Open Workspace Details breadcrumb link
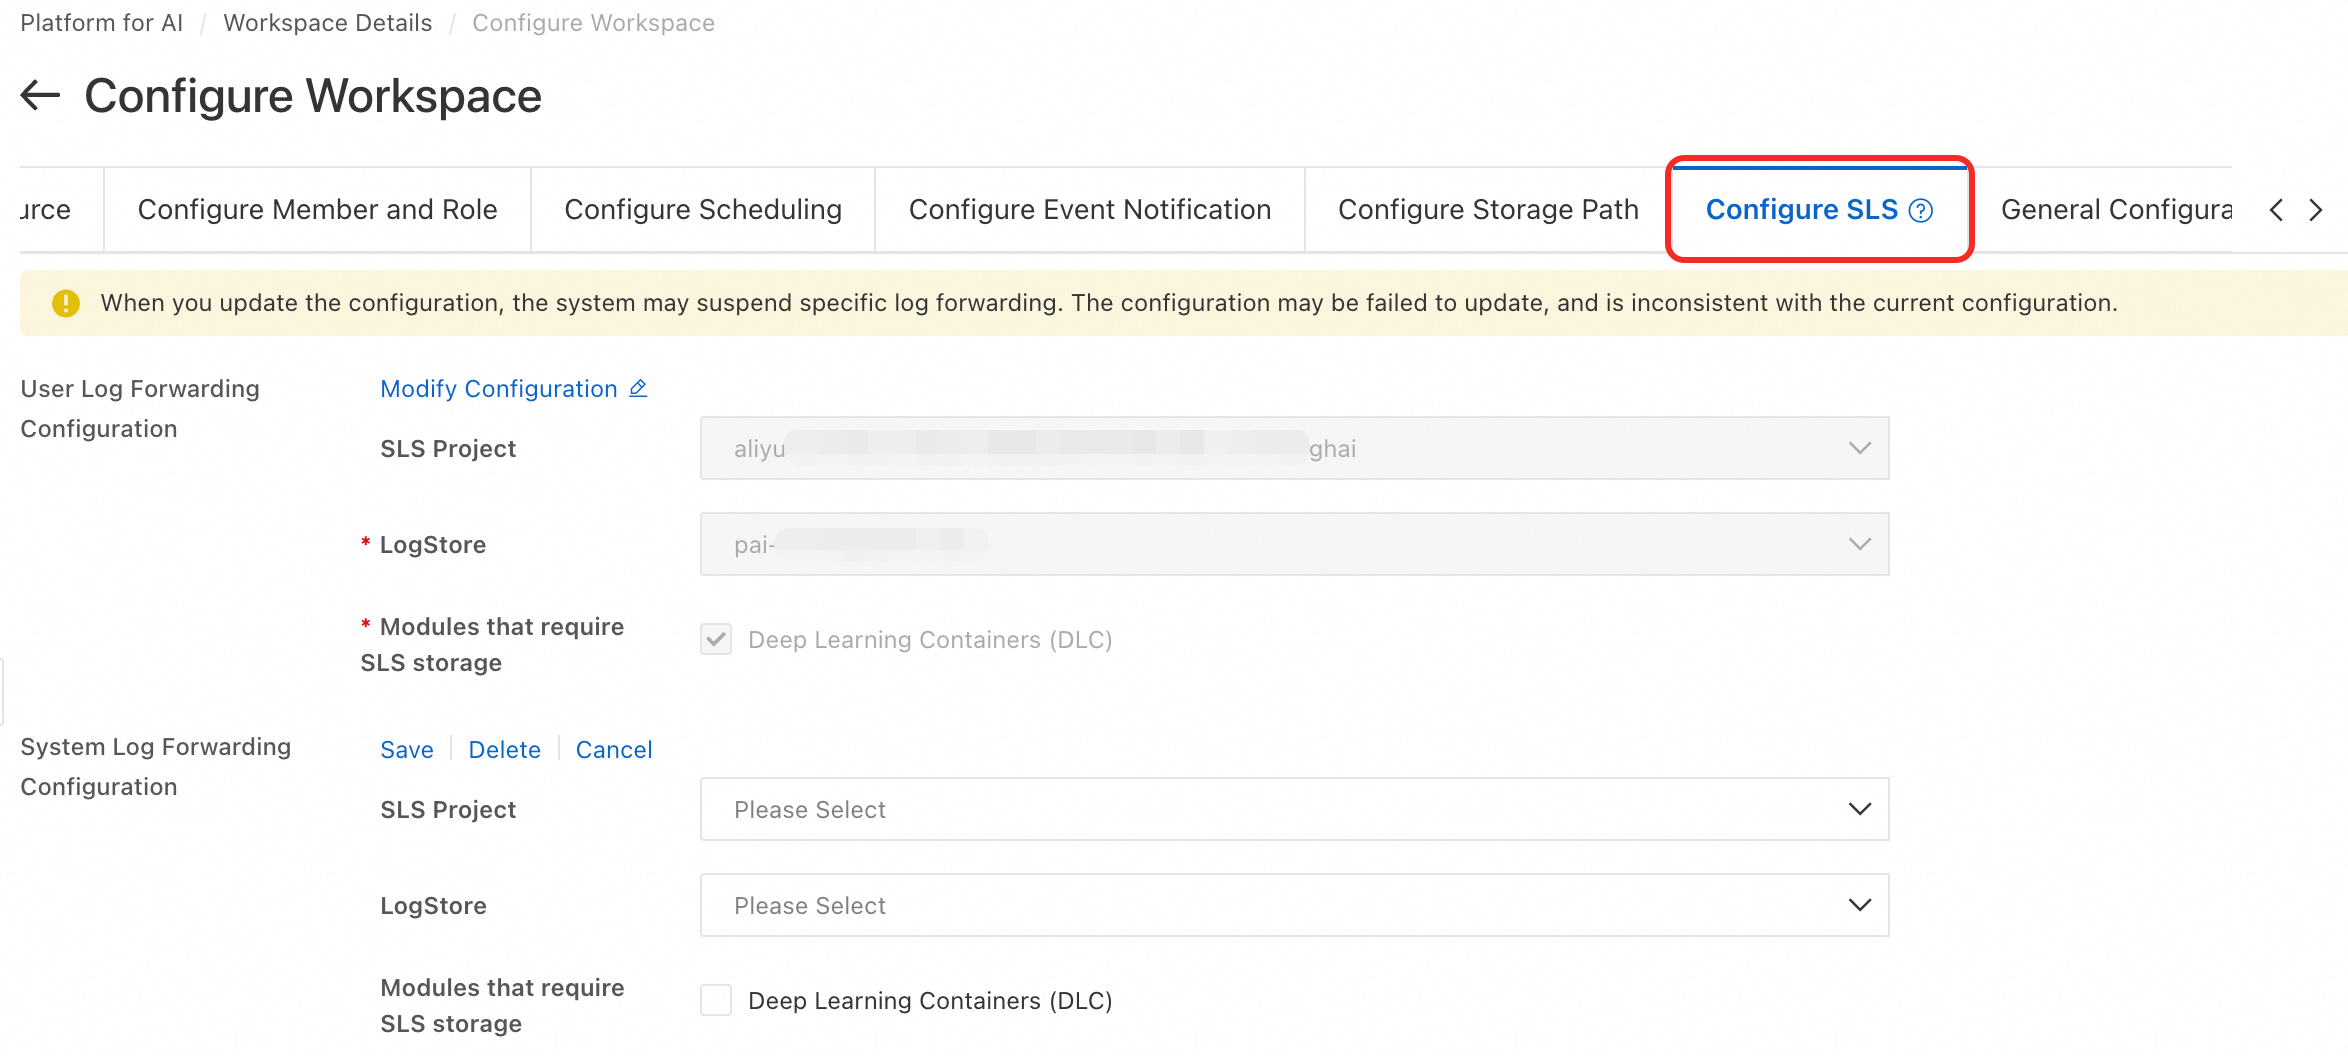2348x1056 pixels. (328, 23)
